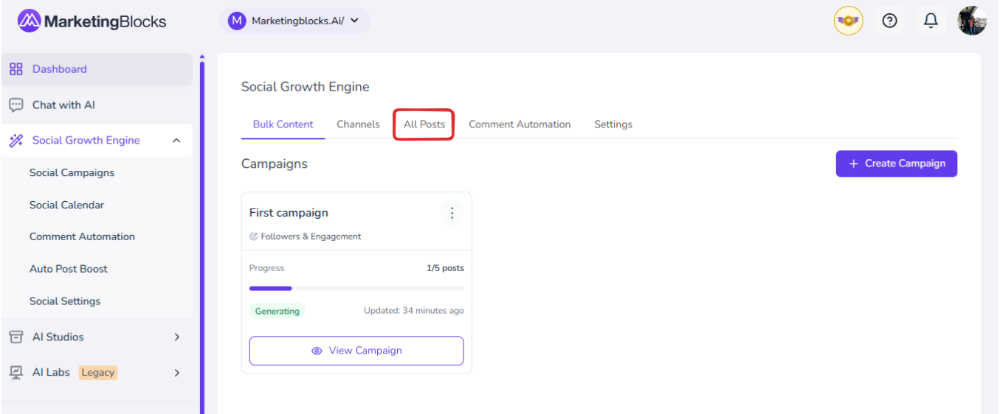Screen dimensions: 1000x414
Task: Click the View Campaign button
Action: 356,351
